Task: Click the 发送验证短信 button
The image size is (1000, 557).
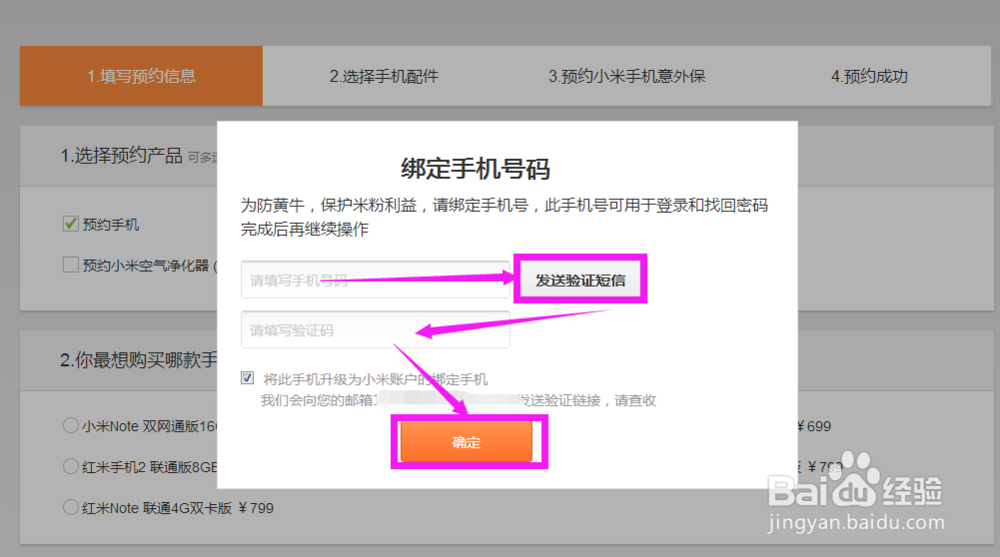Action: pyautogui.click(x=580, y=279)
